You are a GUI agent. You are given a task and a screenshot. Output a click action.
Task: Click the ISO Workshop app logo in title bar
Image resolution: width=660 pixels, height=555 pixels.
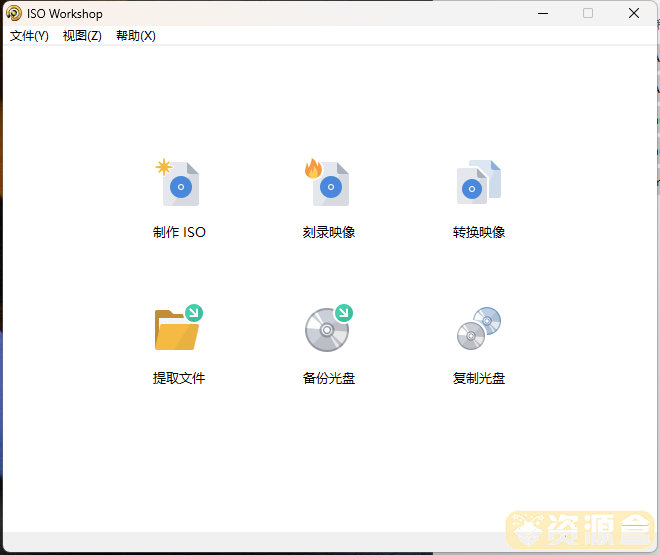pos(14,13)
